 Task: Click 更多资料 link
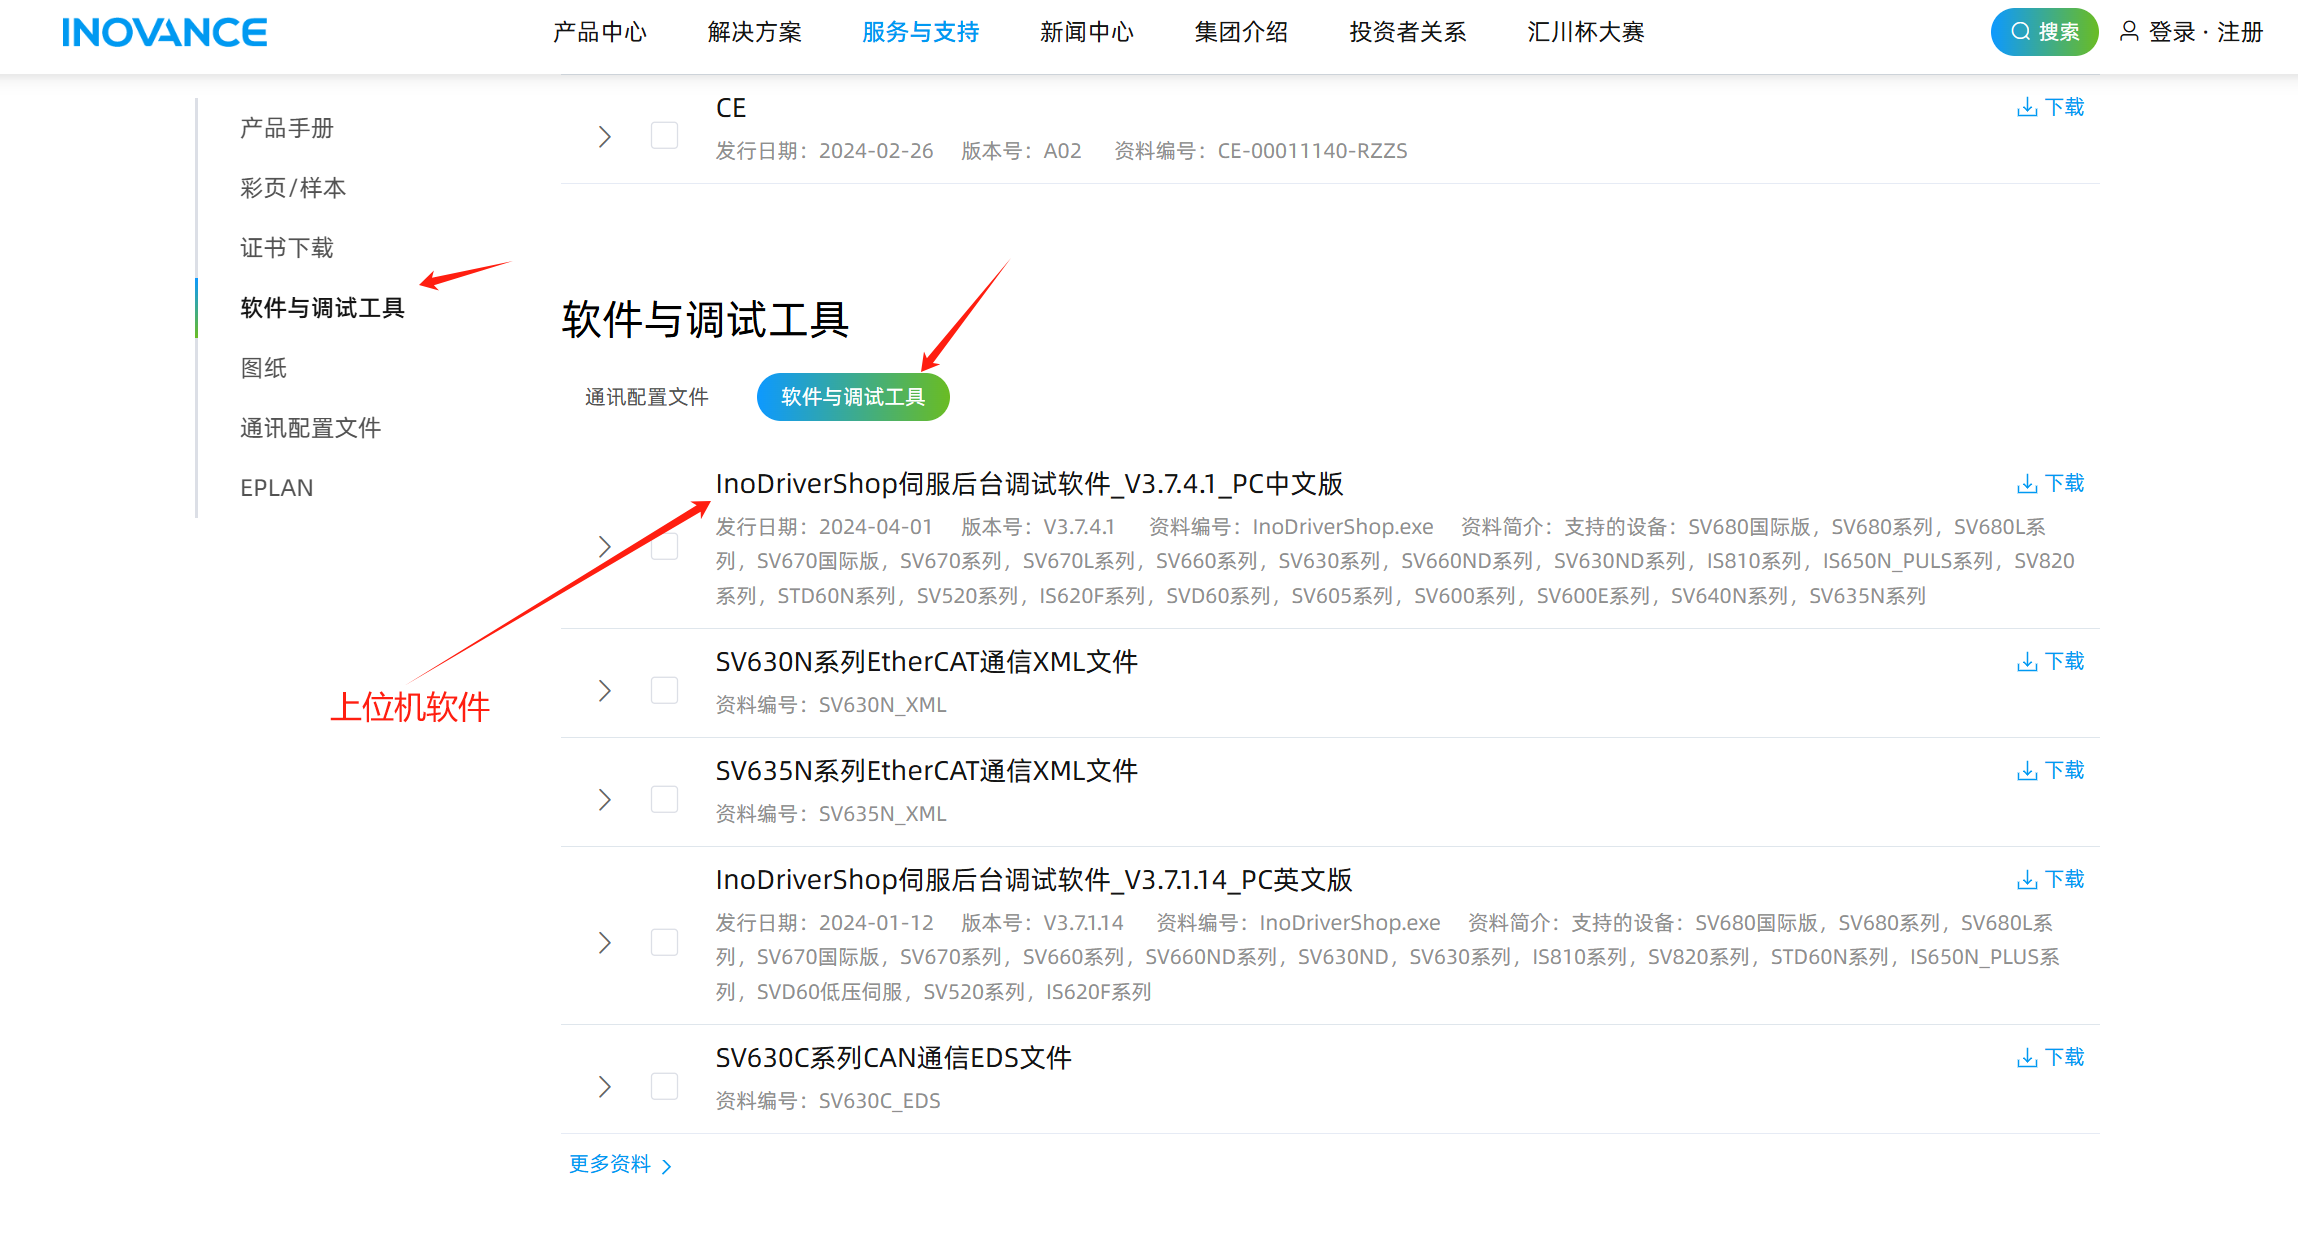pyautogui.click(x=621, y=1165)
